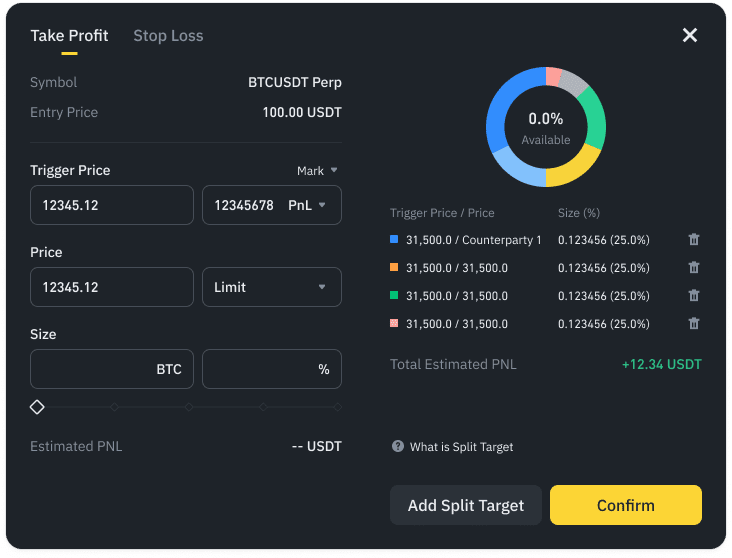Open the Mark trigger type dropdown
The width and height of the screenshot is (732, 558).
[317, 170]
